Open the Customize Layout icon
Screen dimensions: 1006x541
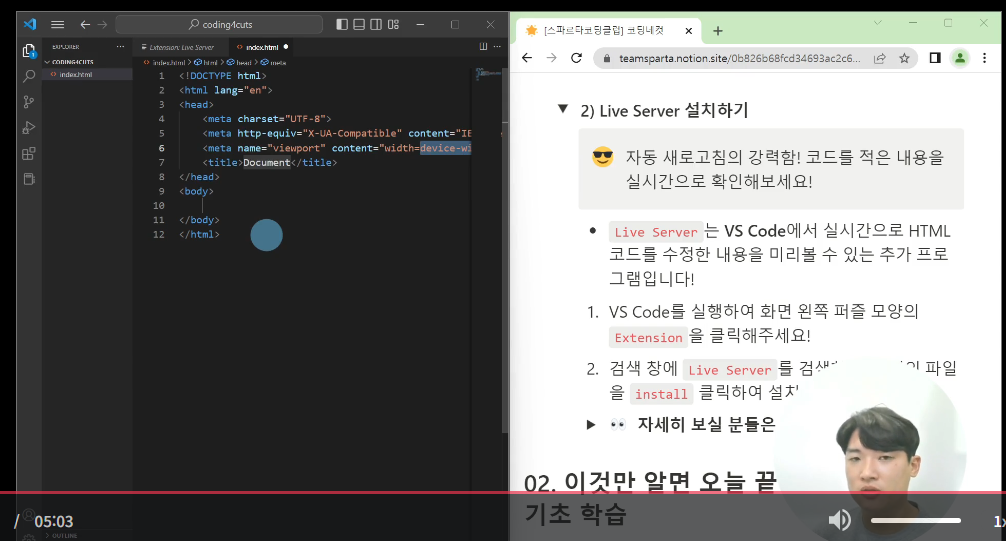[x=393, y=24]
